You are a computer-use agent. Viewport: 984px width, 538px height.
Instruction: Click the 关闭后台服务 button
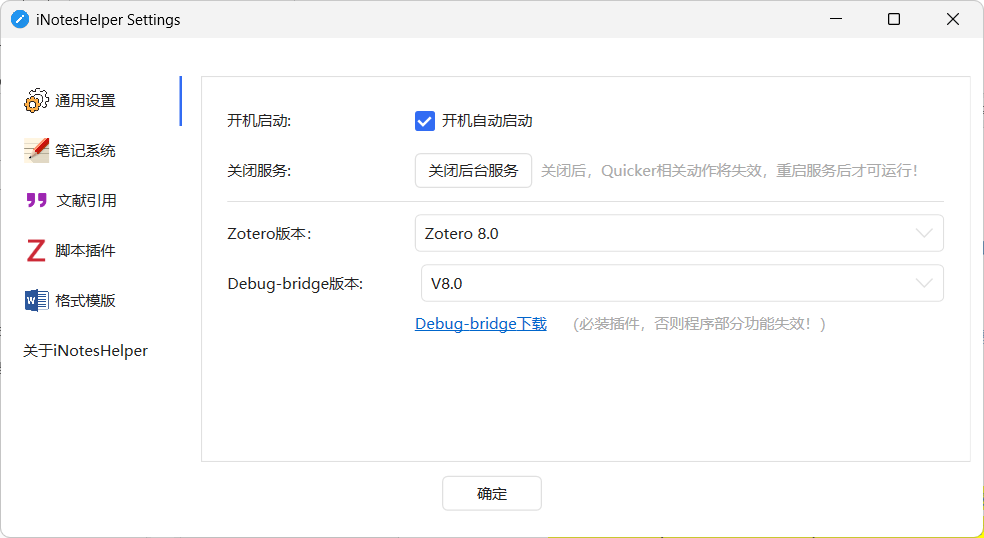click(473, 171)
